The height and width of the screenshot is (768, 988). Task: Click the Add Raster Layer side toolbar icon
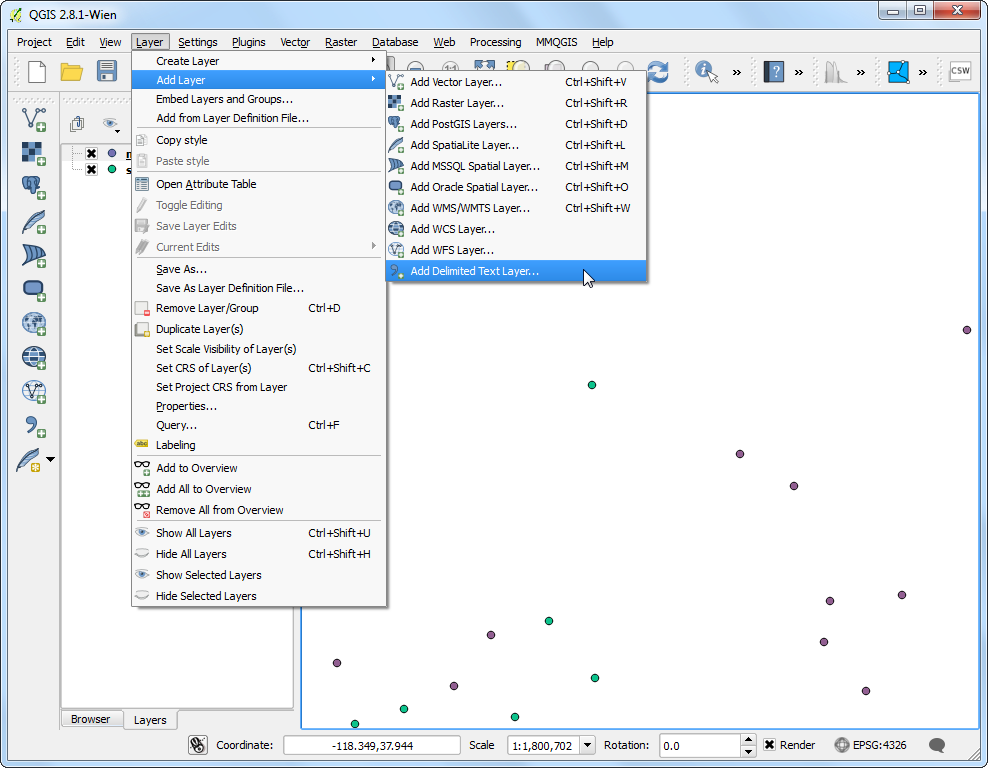34,153
